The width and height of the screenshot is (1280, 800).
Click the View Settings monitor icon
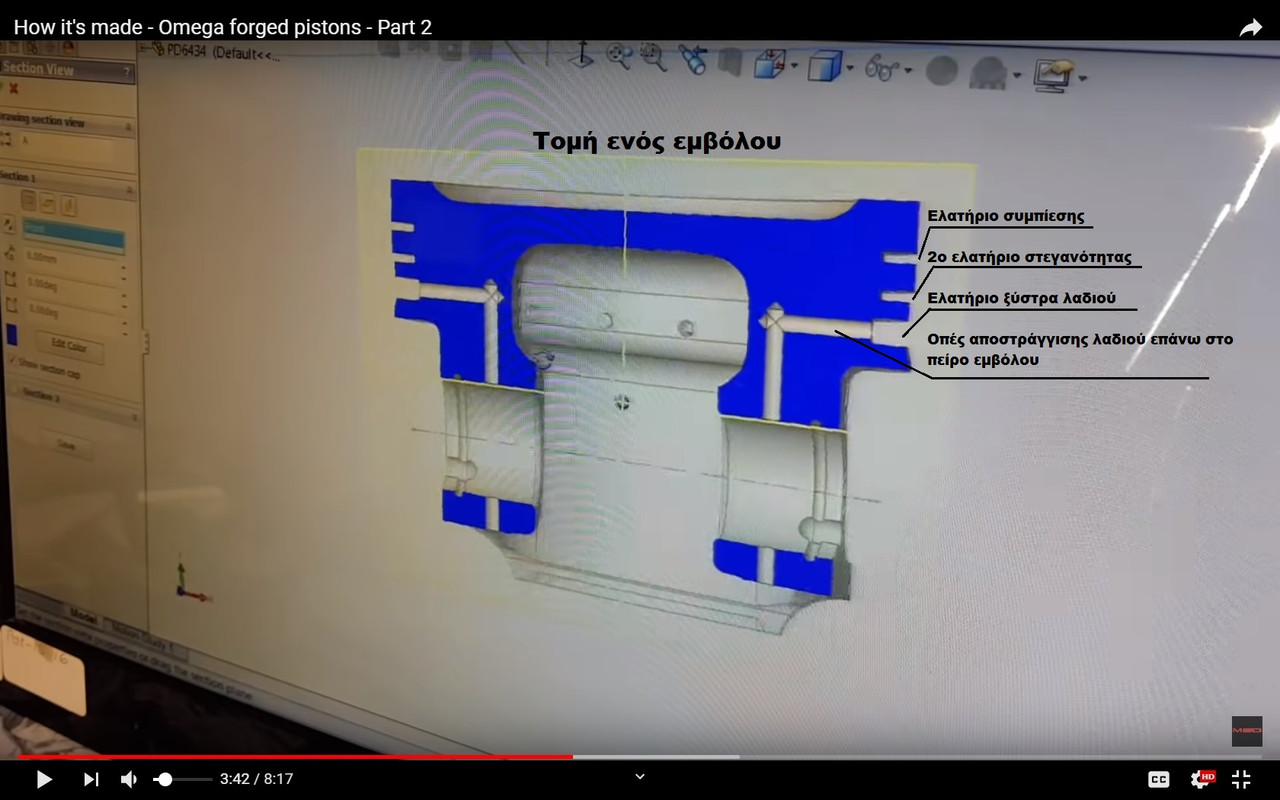pyautogui.click(x=1053, y=75)
